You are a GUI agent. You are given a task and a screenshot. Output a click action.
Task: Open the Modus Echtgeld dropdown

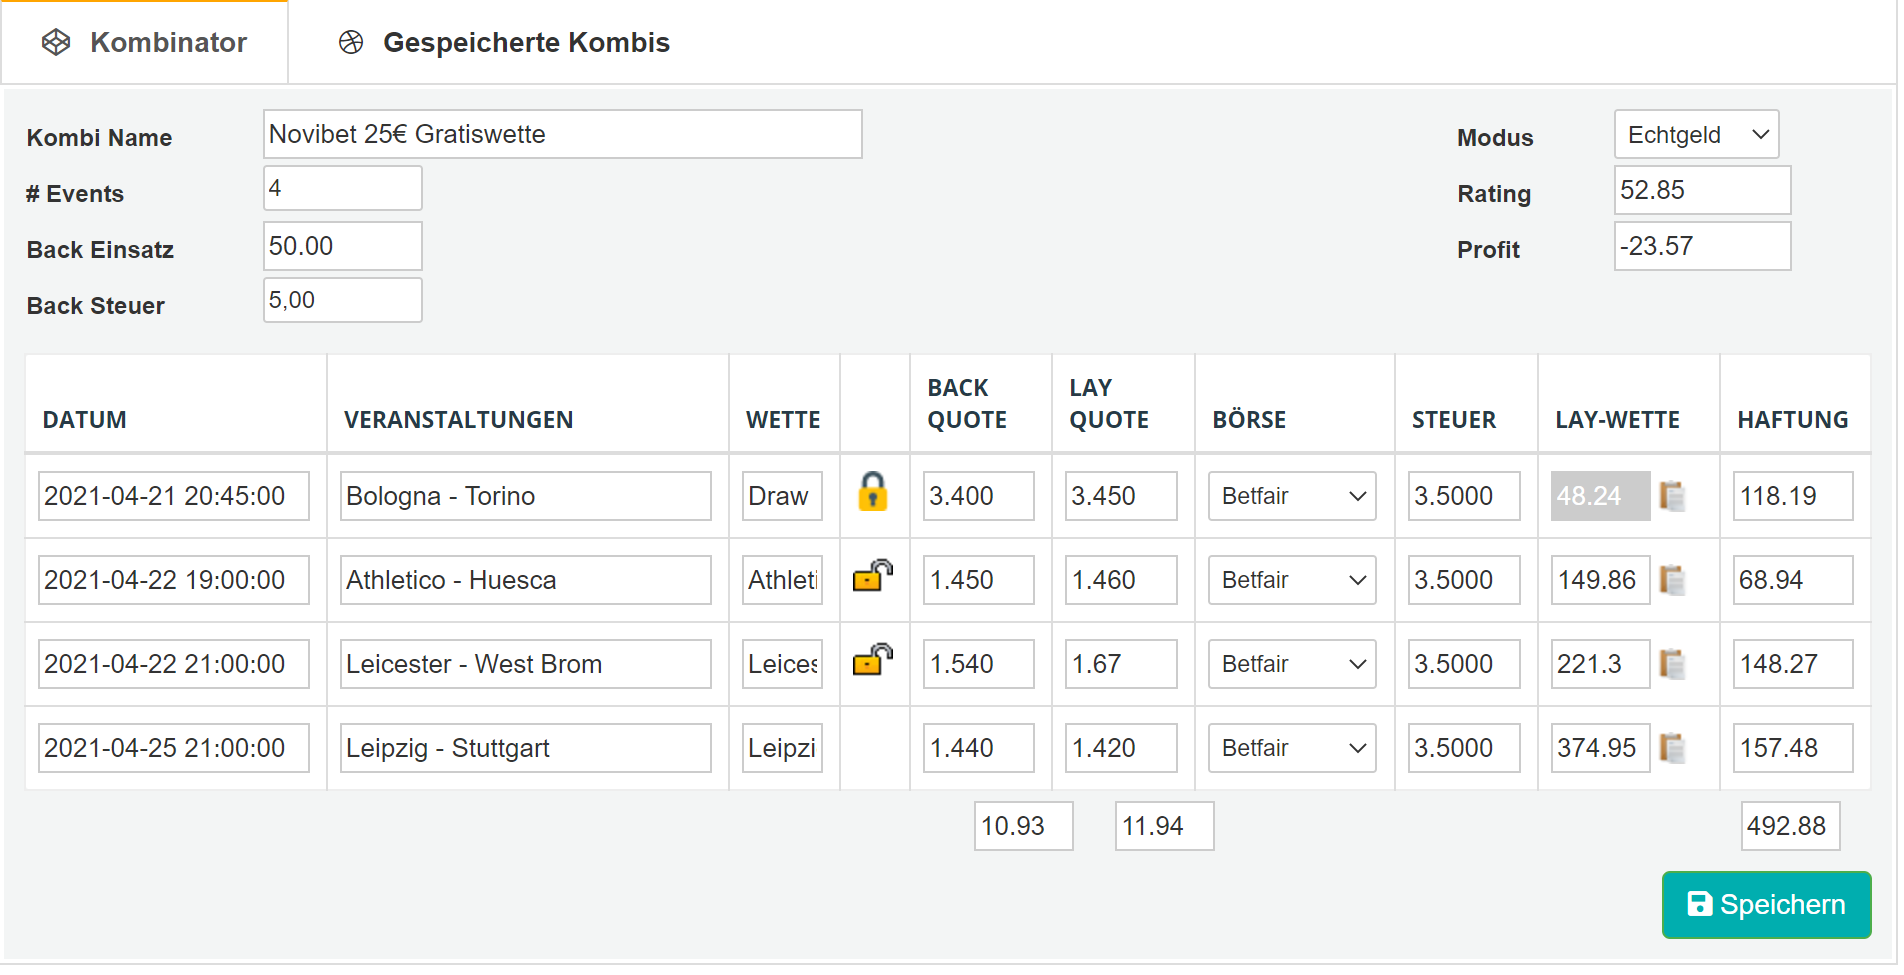tap(1696, 134)
